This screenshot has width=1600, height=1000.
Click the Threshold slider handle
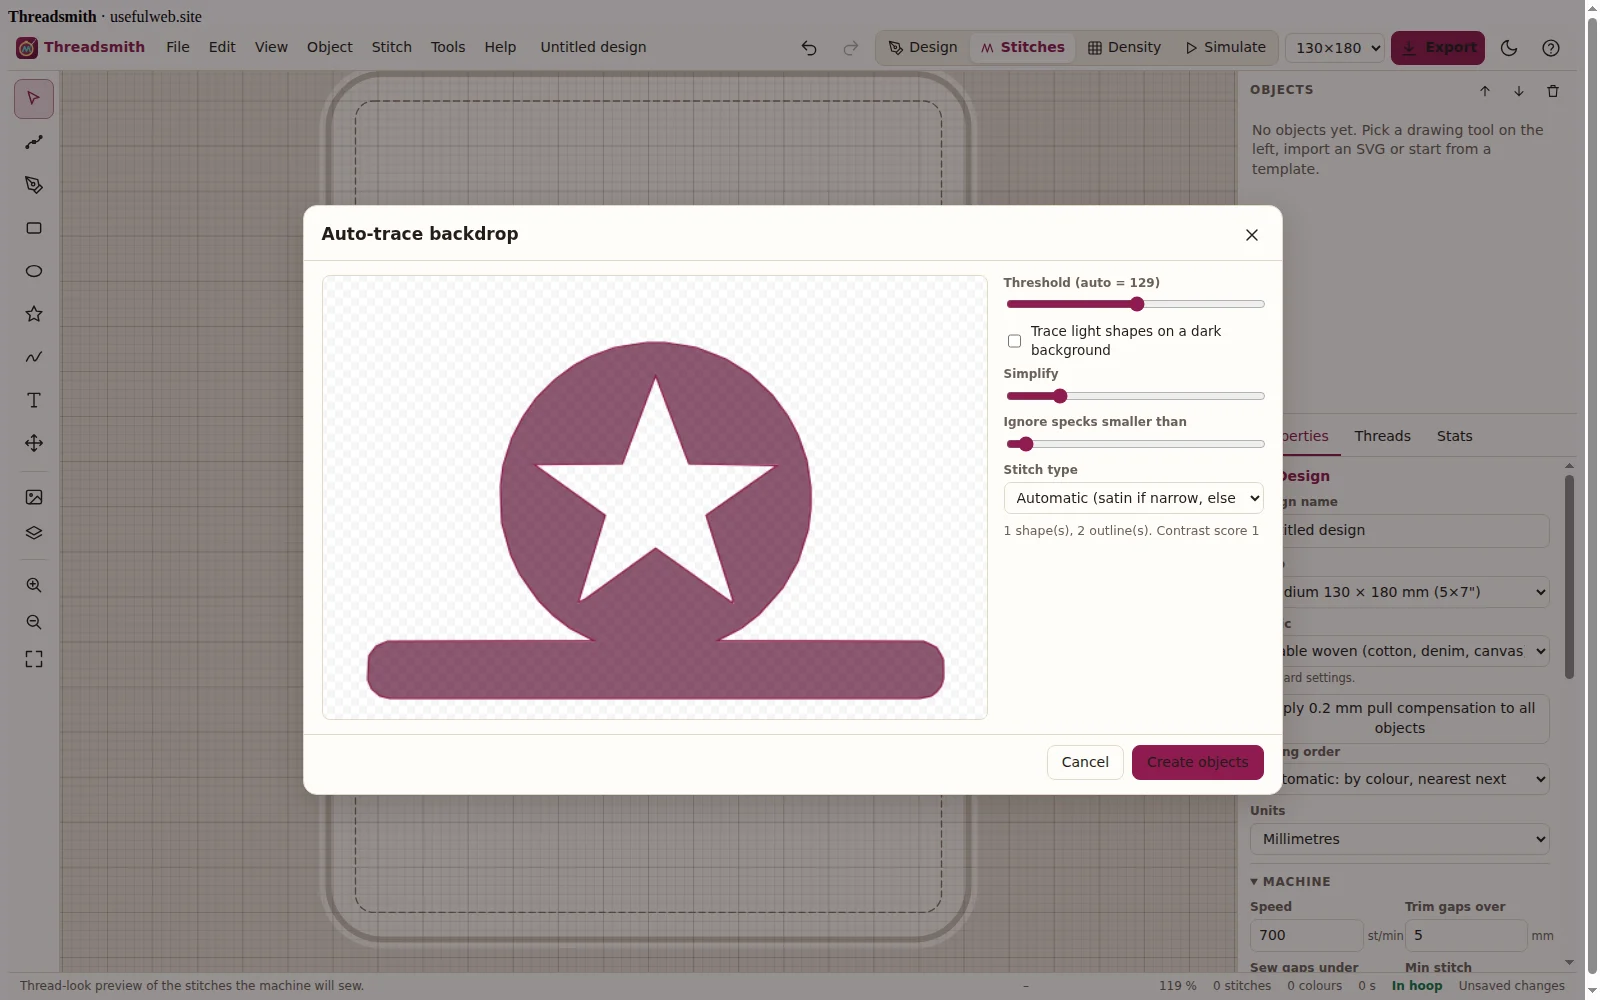pyautogui.click(x=1137, y=304)
